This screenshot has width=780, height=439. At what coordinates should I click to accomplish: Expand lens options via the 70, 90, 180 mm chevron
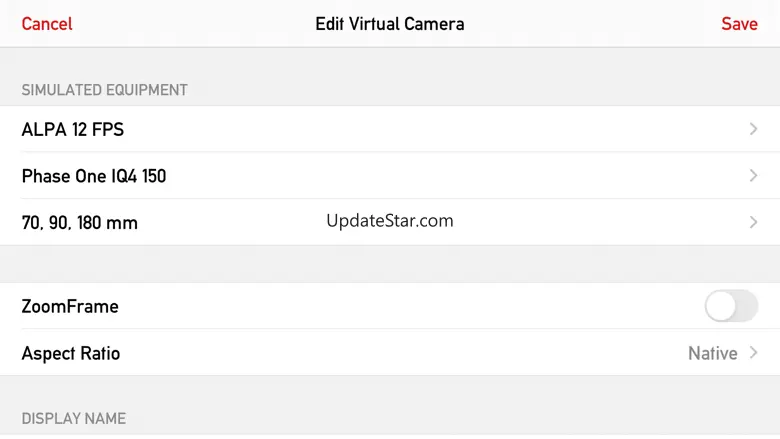tap(753, 223)
